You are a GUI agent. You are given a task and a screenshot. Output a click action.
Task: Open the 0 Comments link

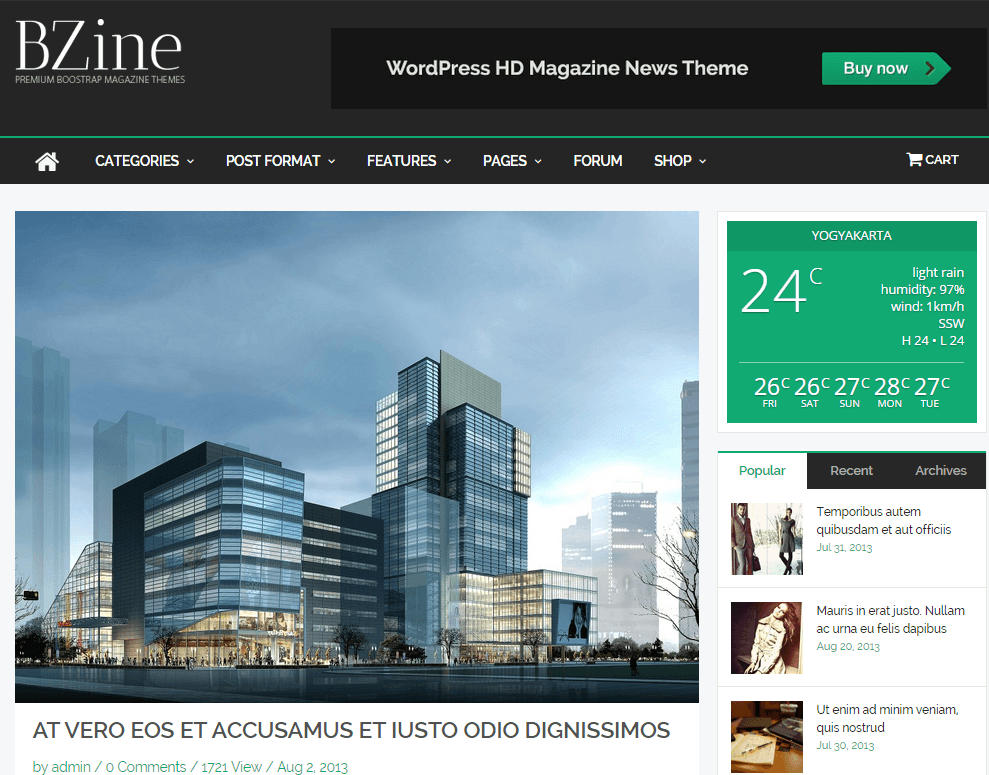pos(146,767)
